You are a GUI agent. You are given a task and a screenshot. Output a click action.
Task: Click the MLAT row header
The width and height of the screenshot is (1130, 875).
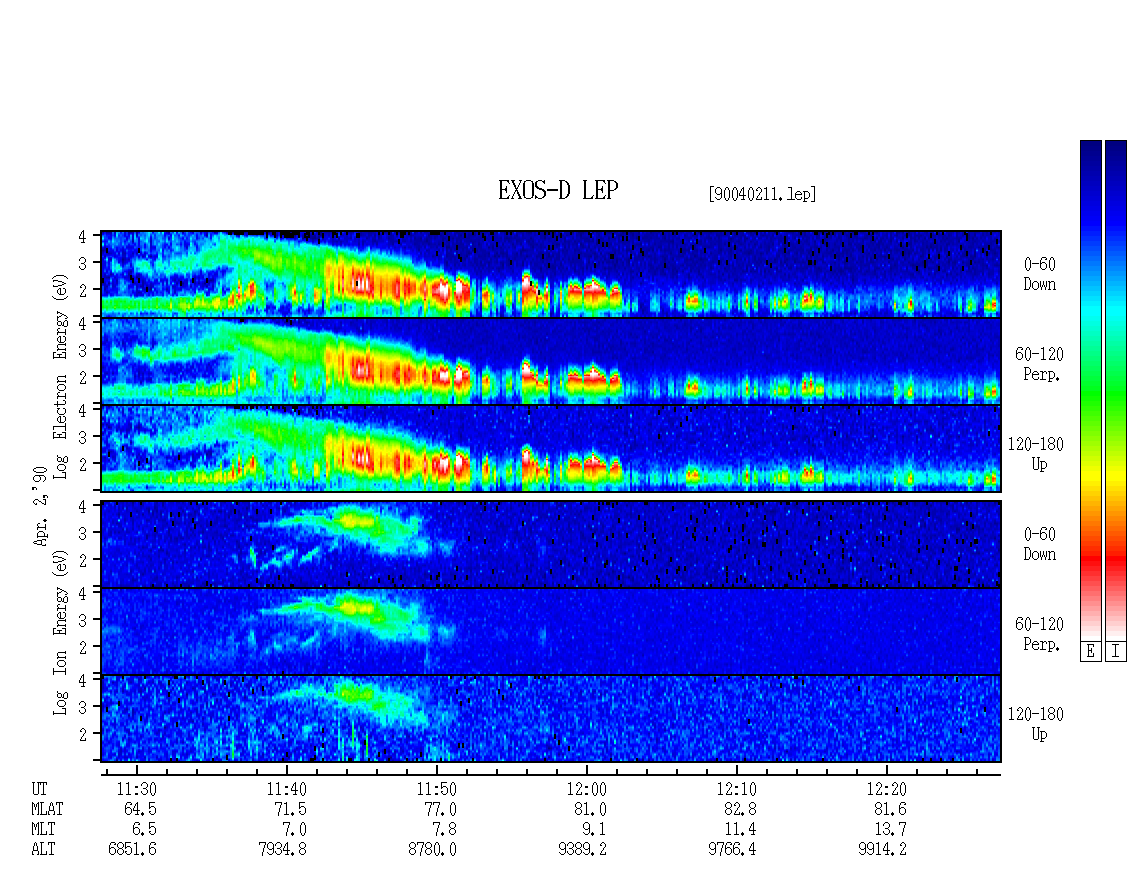(x=47, y=809)
